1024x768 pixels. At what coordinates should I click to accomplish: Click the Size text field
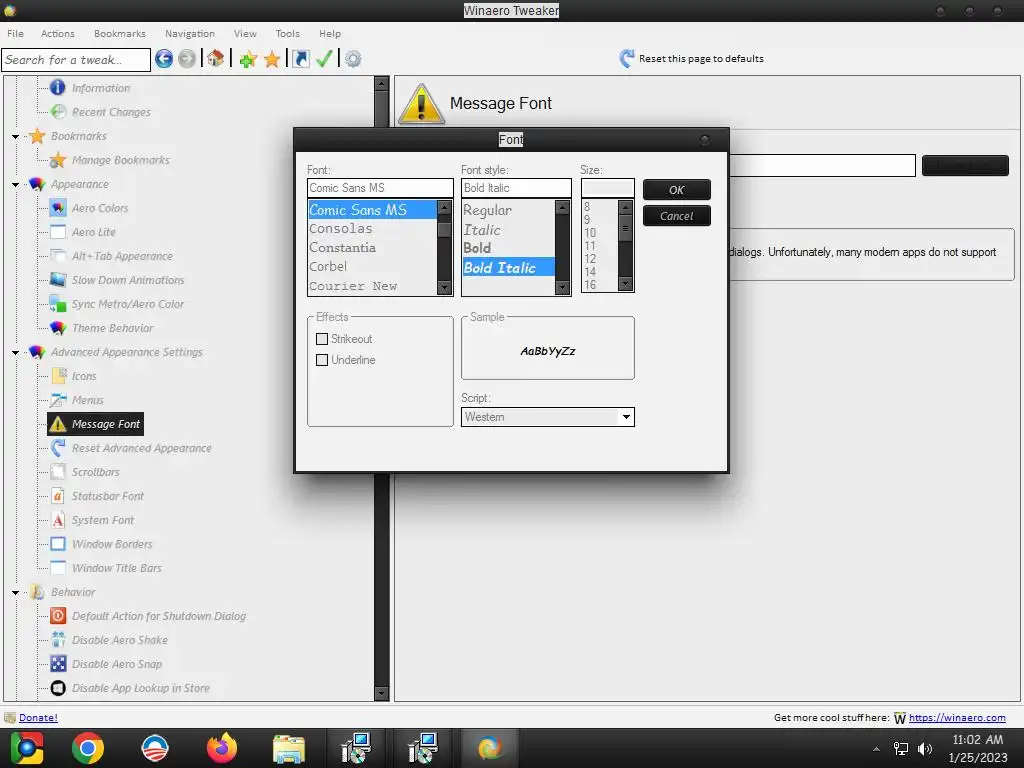click(607, 188)
